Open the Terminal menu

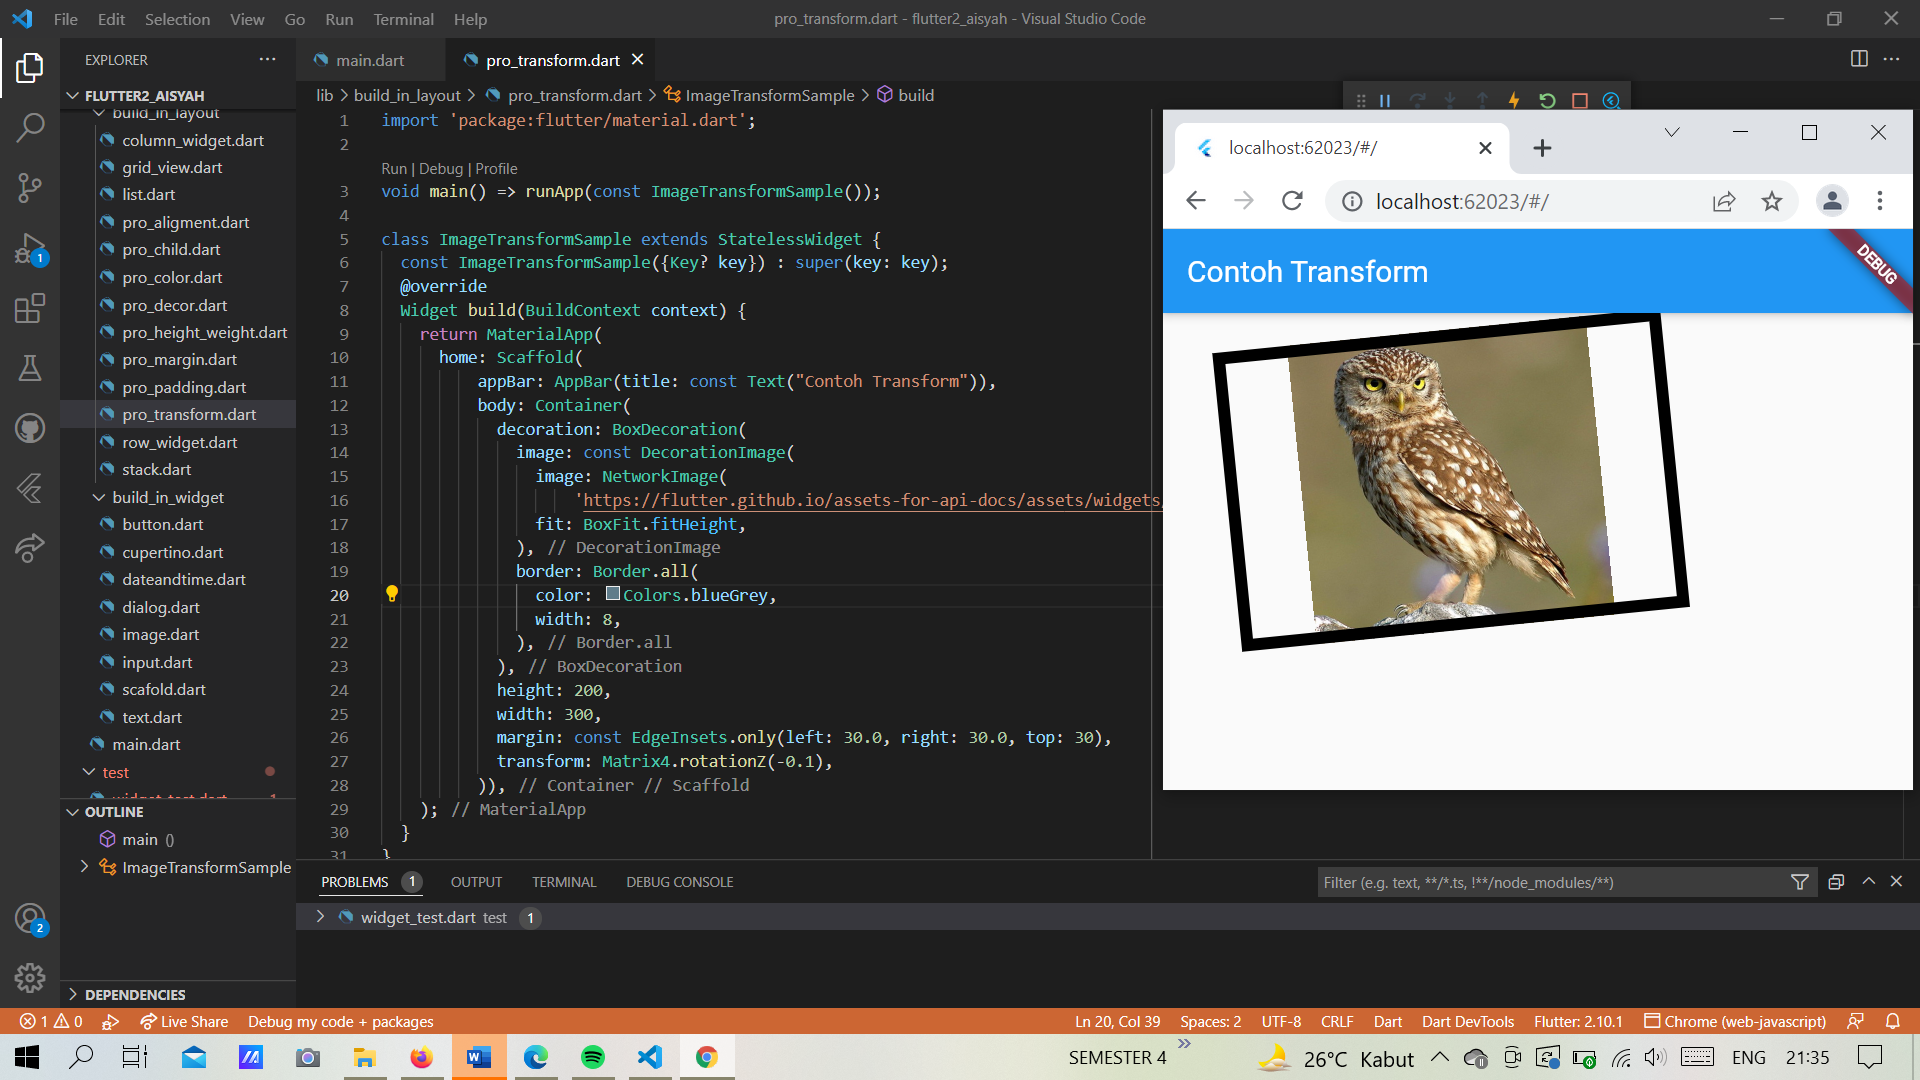point(403,19)
